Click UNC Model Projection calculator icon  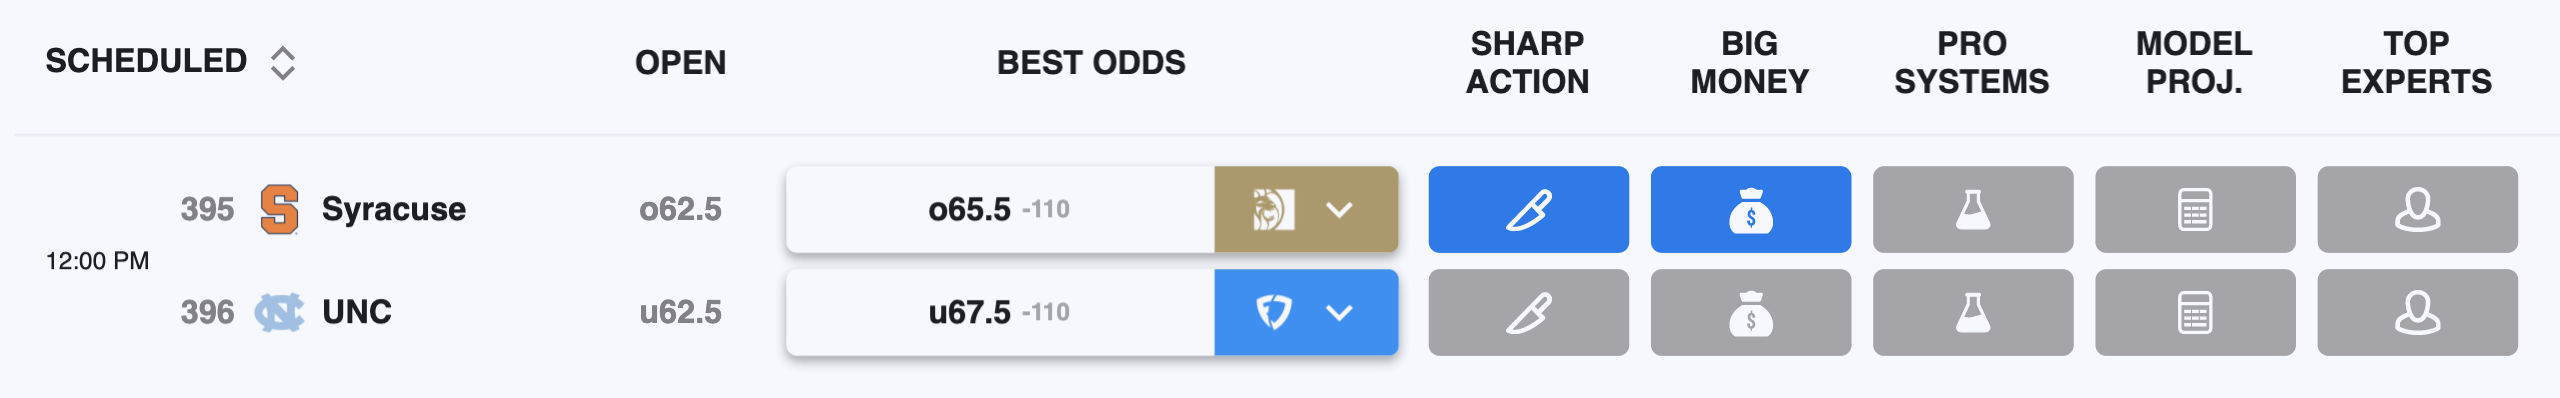pyautogui.click(x=2195, y=312)
